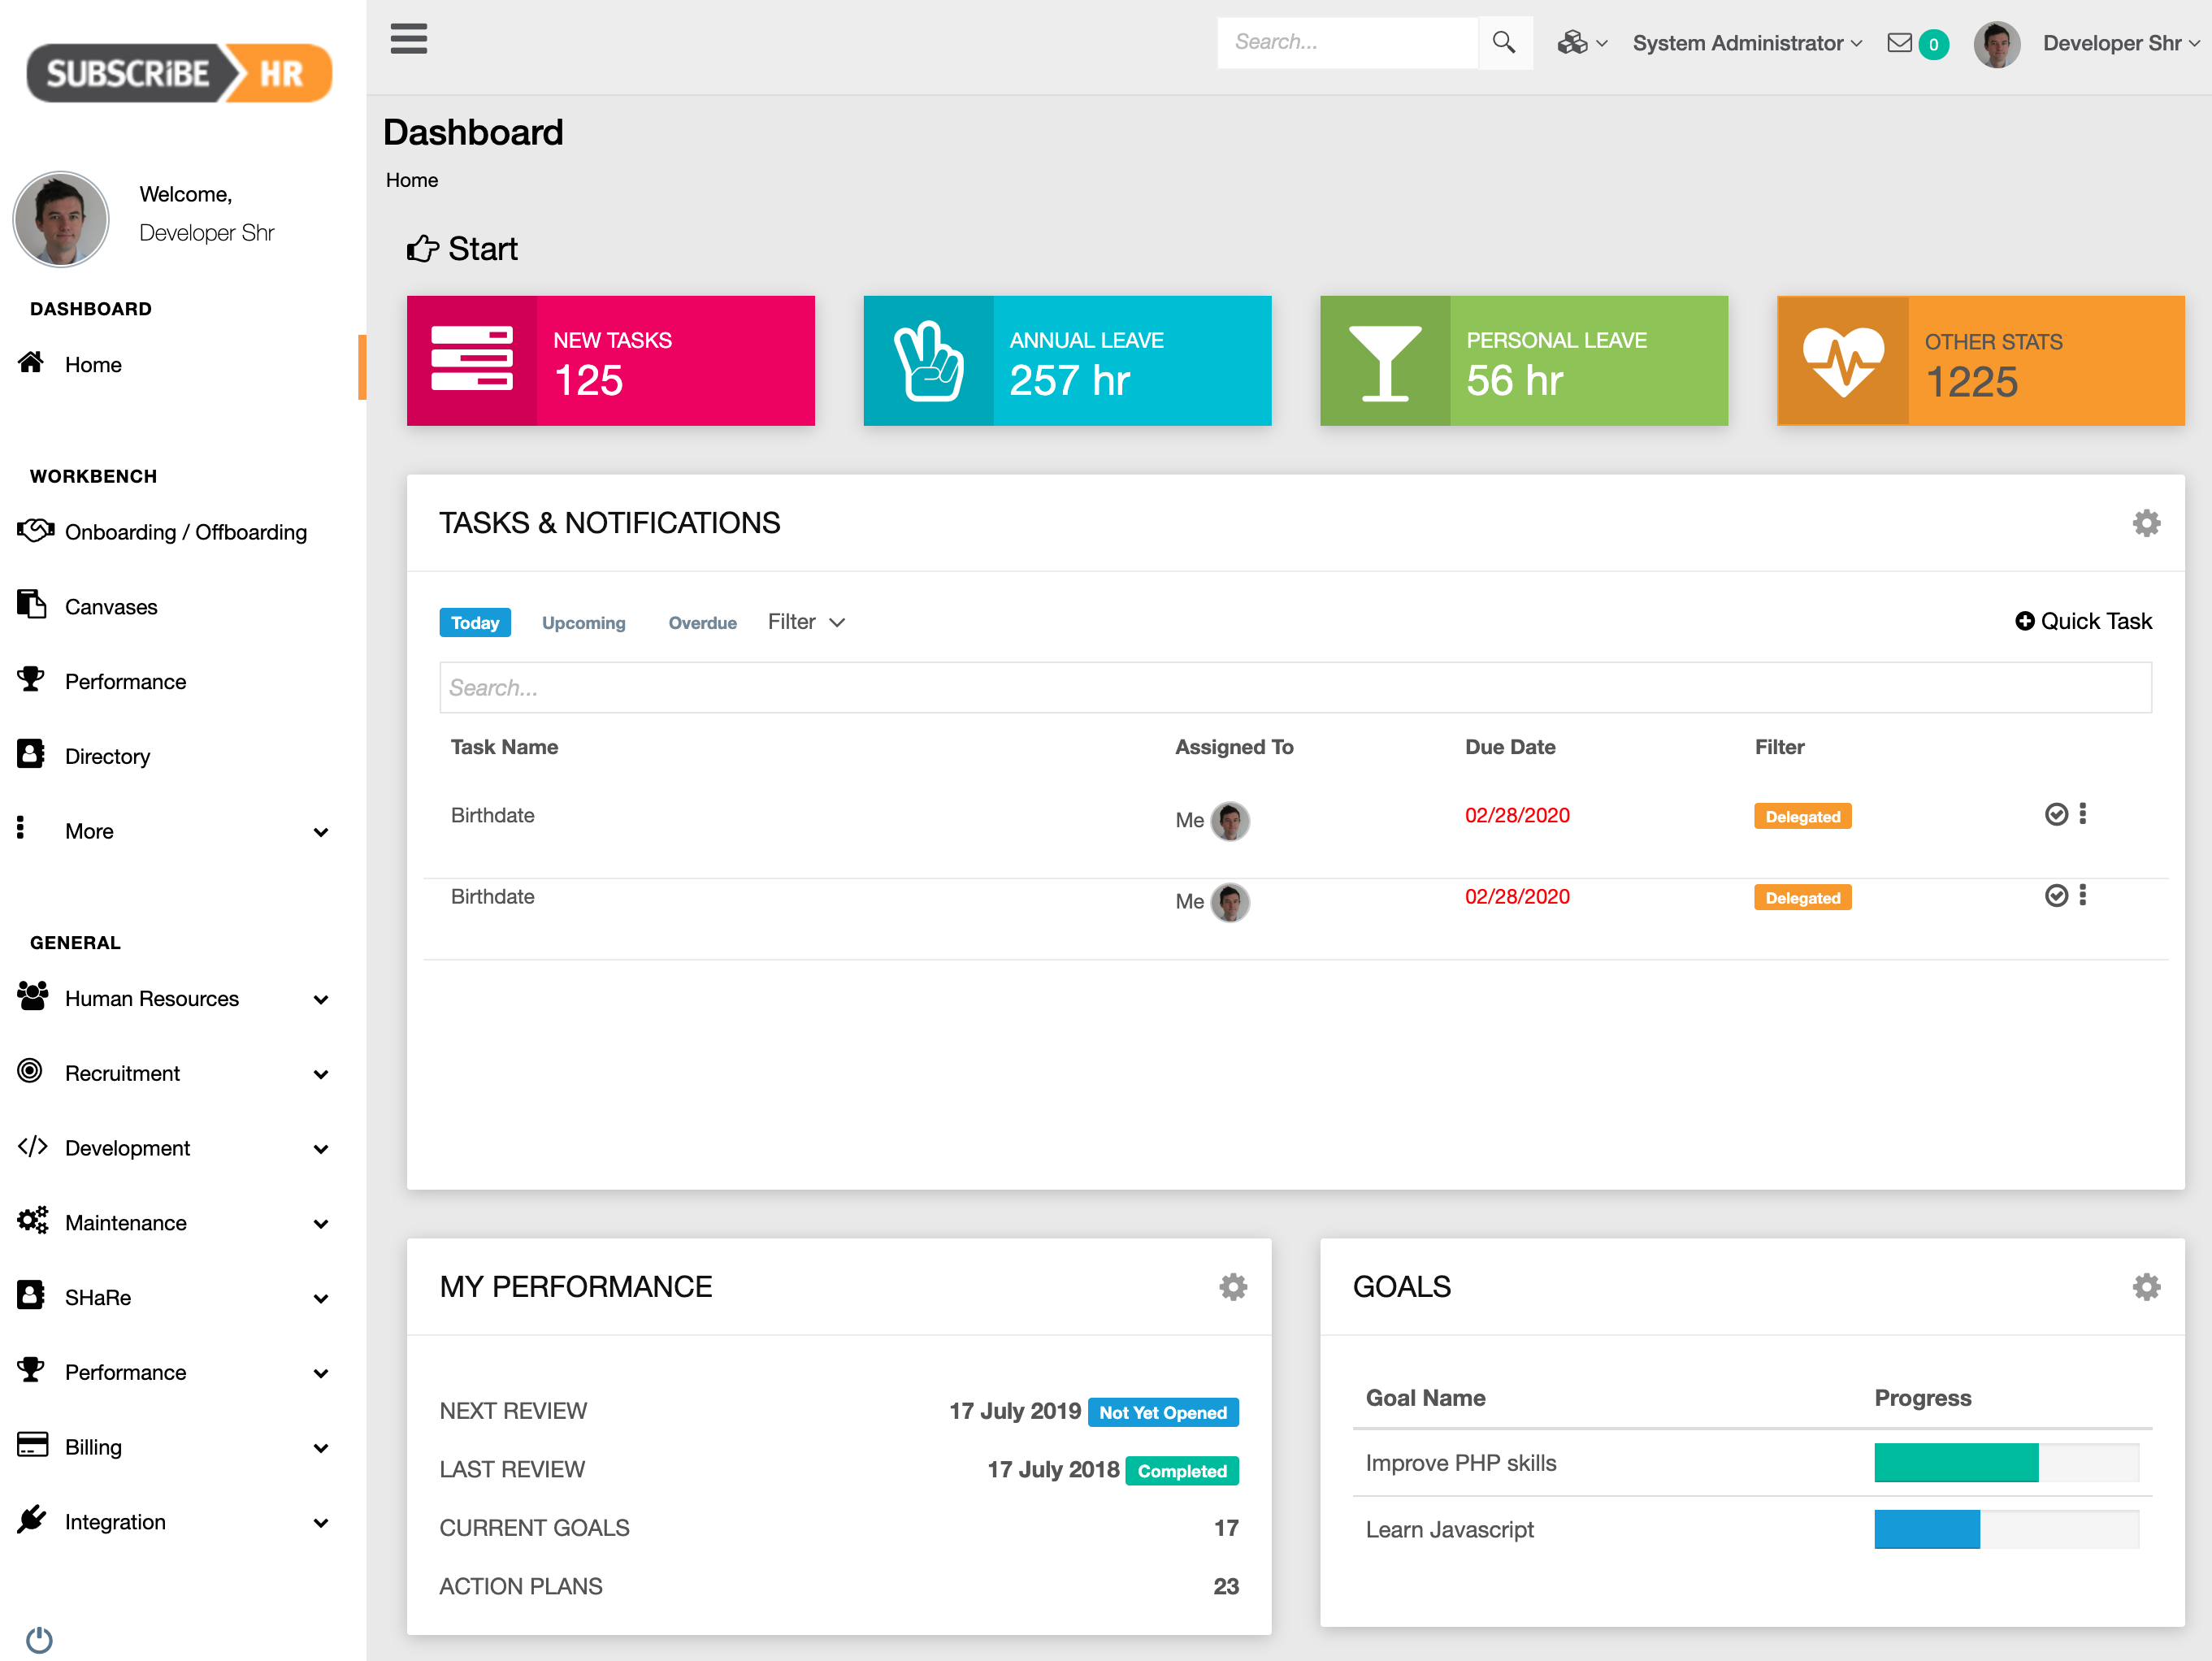Open the Goals panel settings gear
The image size is (2212, 1661).
pyautogui.click(x=2146, y=1287)
